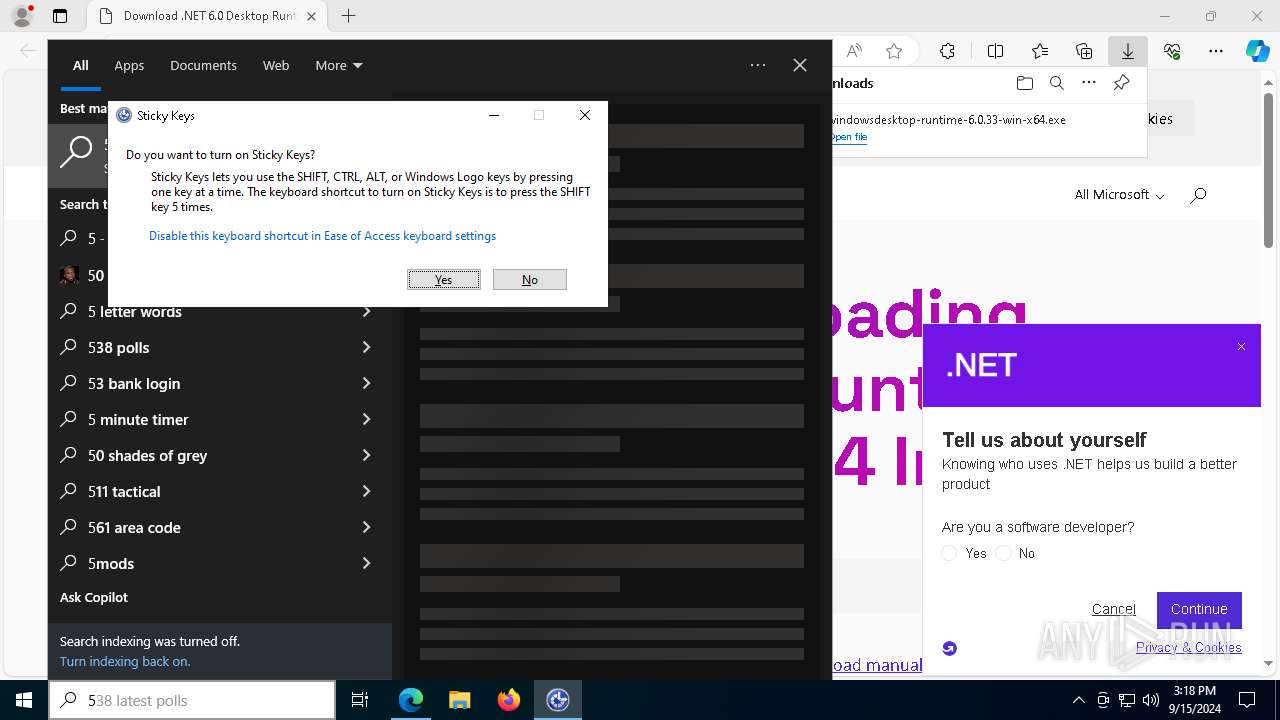Search downloads magnifier icon
Viewport: 1280px width, 720px height.
click(1056, 83)
